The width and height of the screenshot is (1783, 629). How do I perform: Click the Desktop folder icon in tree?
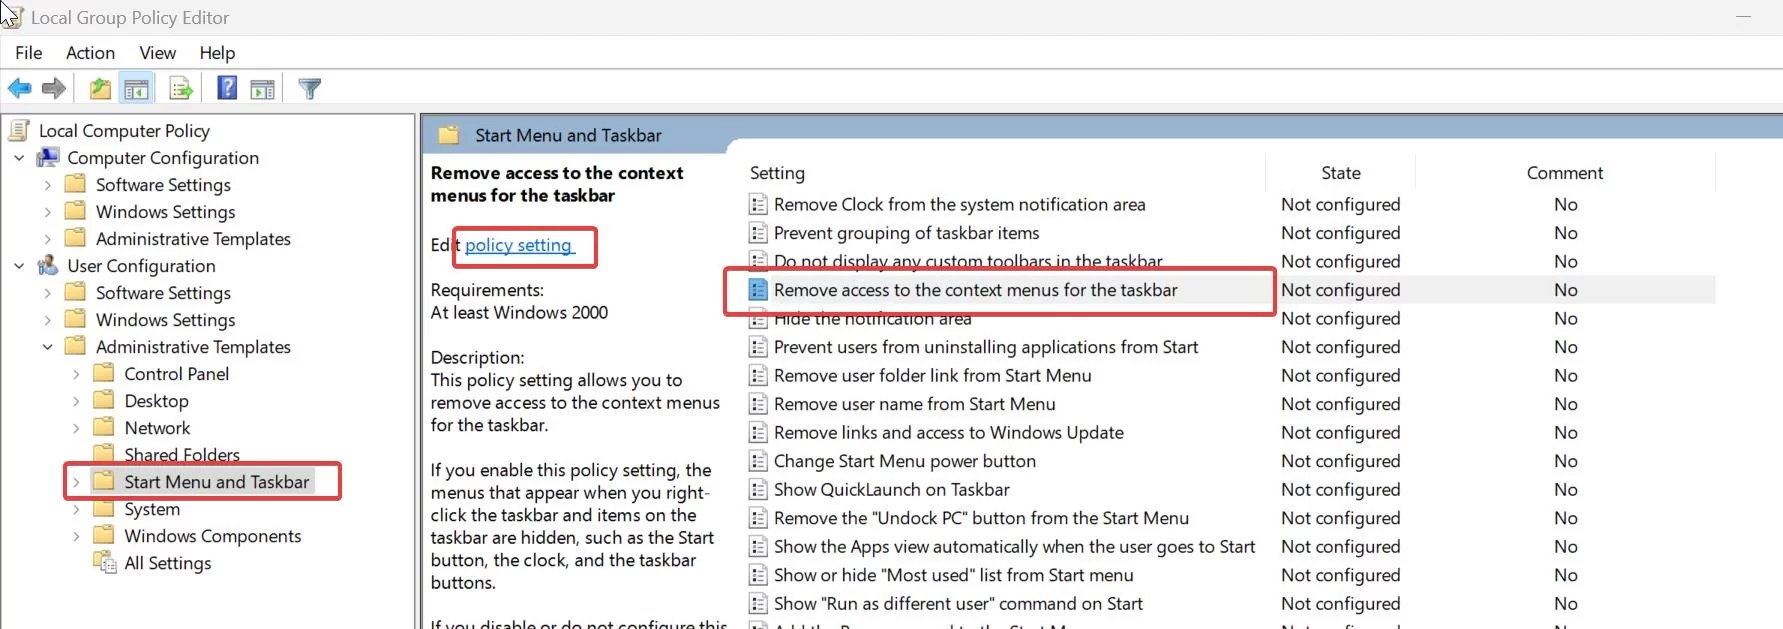pos(104,400)
